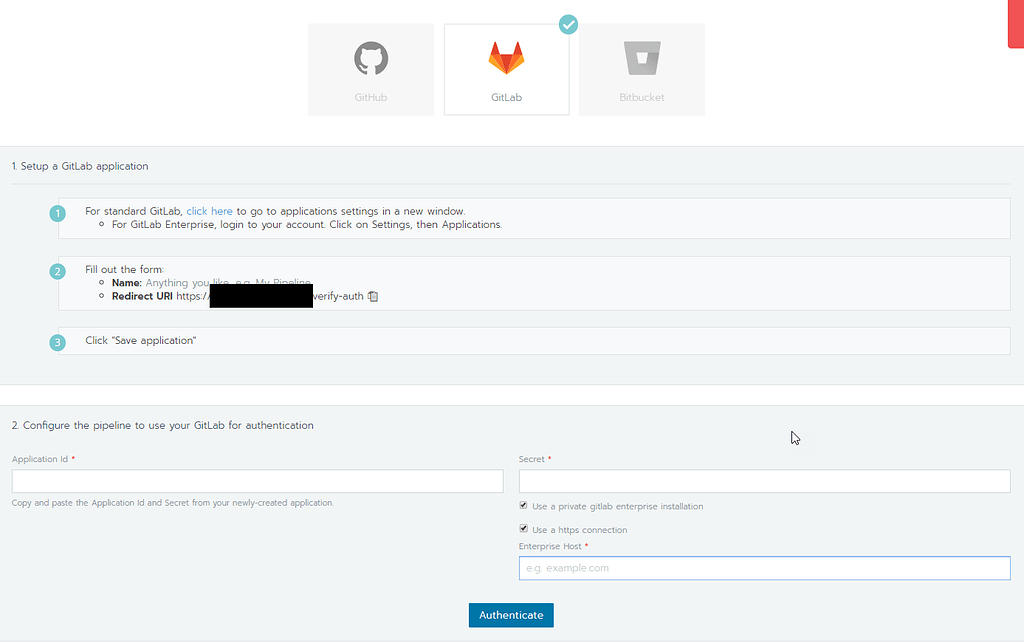The width and height of the screenshot is (1024, 643).
Task: Focus the Application Id input field
Action: [x=257, y=481]
